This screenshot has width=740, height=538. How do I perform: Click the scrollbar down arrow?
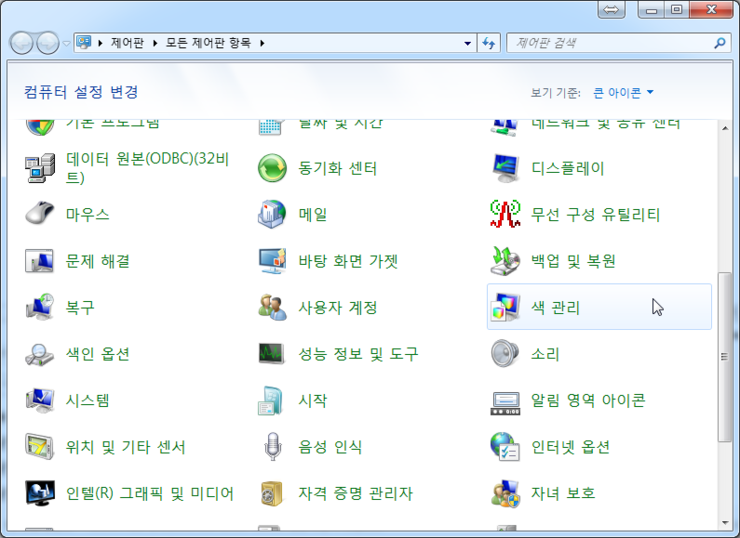point(725,522)
